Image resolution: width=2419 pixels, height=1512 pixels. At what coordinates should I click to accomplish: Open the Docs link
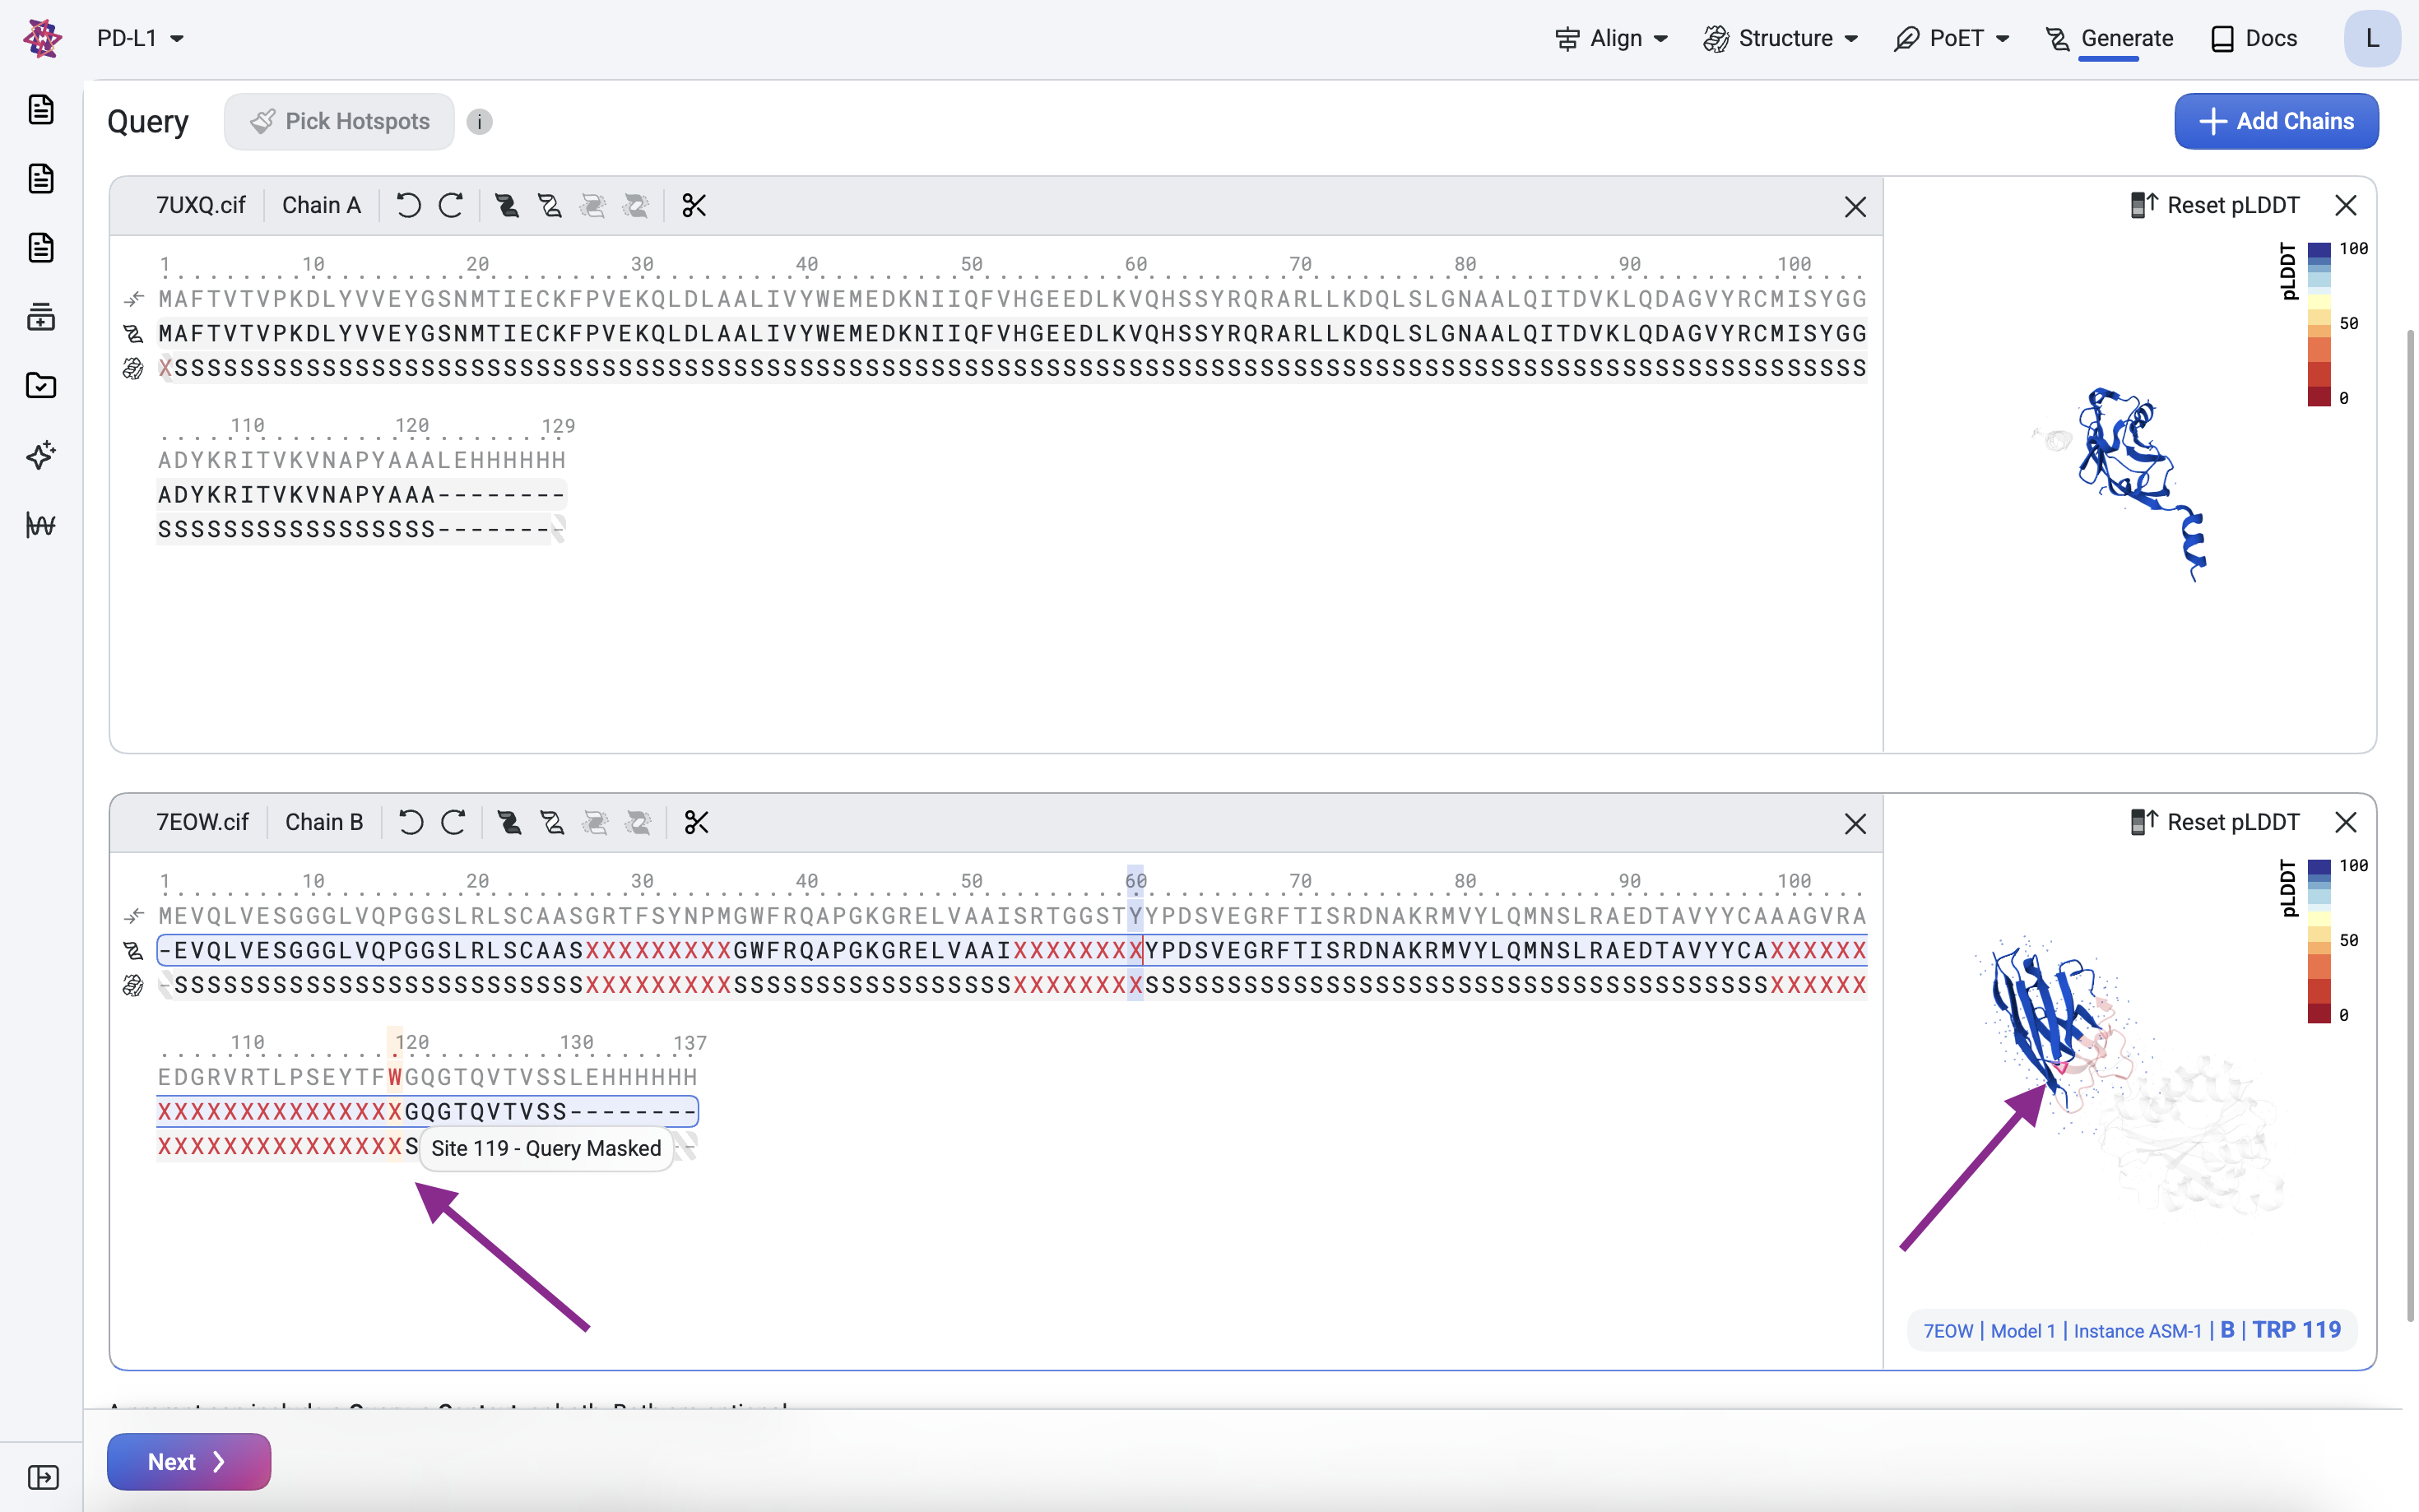[2254, 38]
